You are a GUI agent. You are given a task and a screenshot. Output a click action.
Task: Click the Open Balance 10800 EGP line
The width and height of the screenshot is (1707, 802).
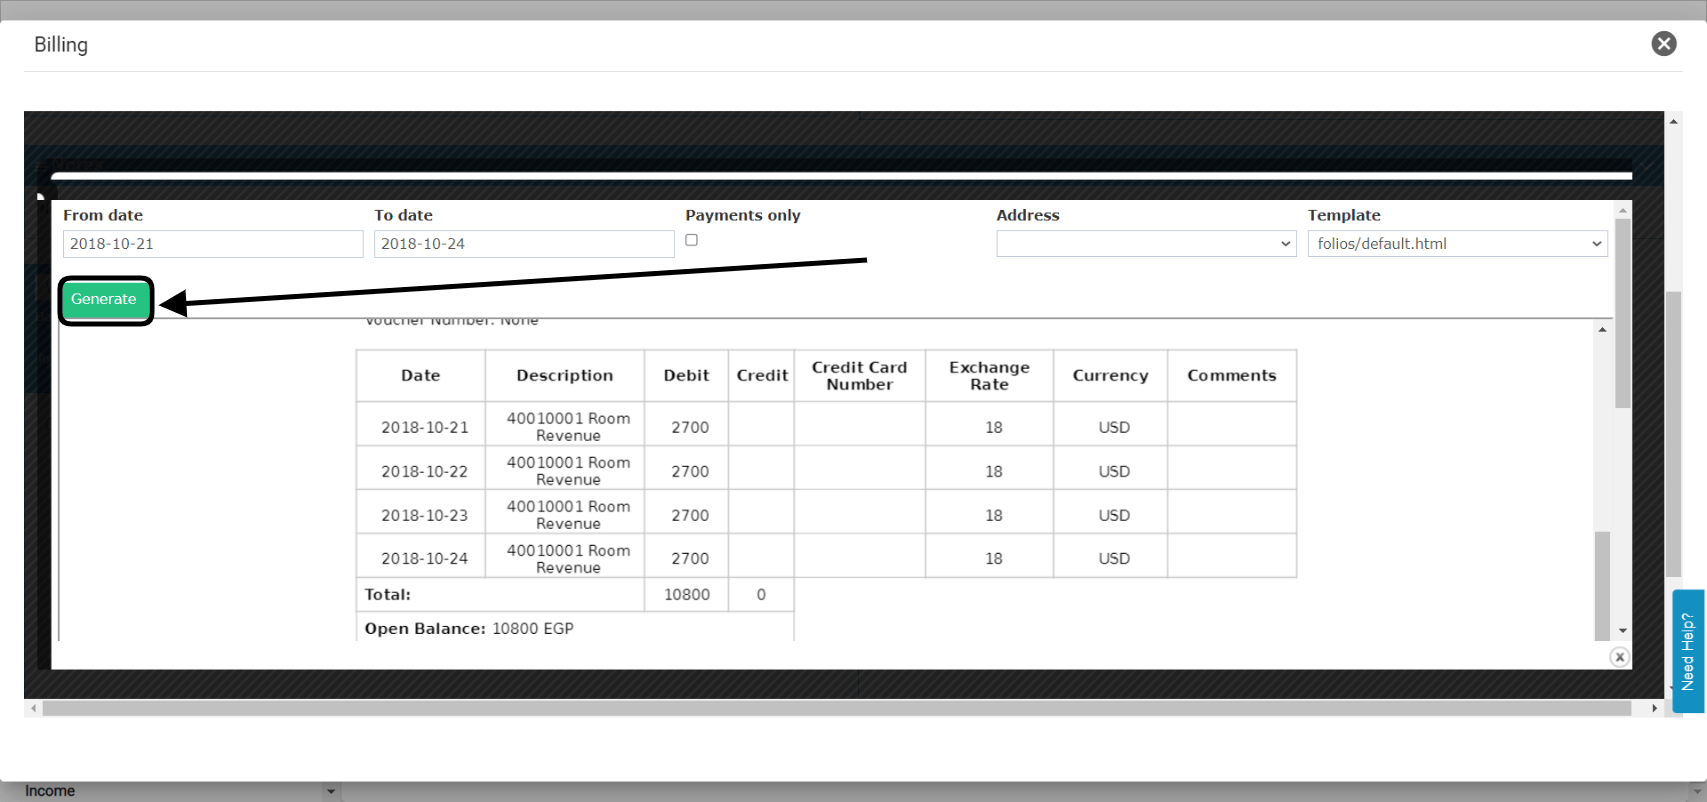pos(469,628)
